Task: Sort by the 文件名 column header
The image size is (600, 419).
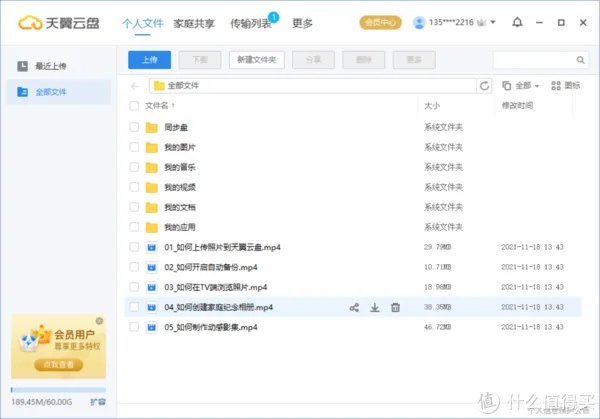Action: 157,106
